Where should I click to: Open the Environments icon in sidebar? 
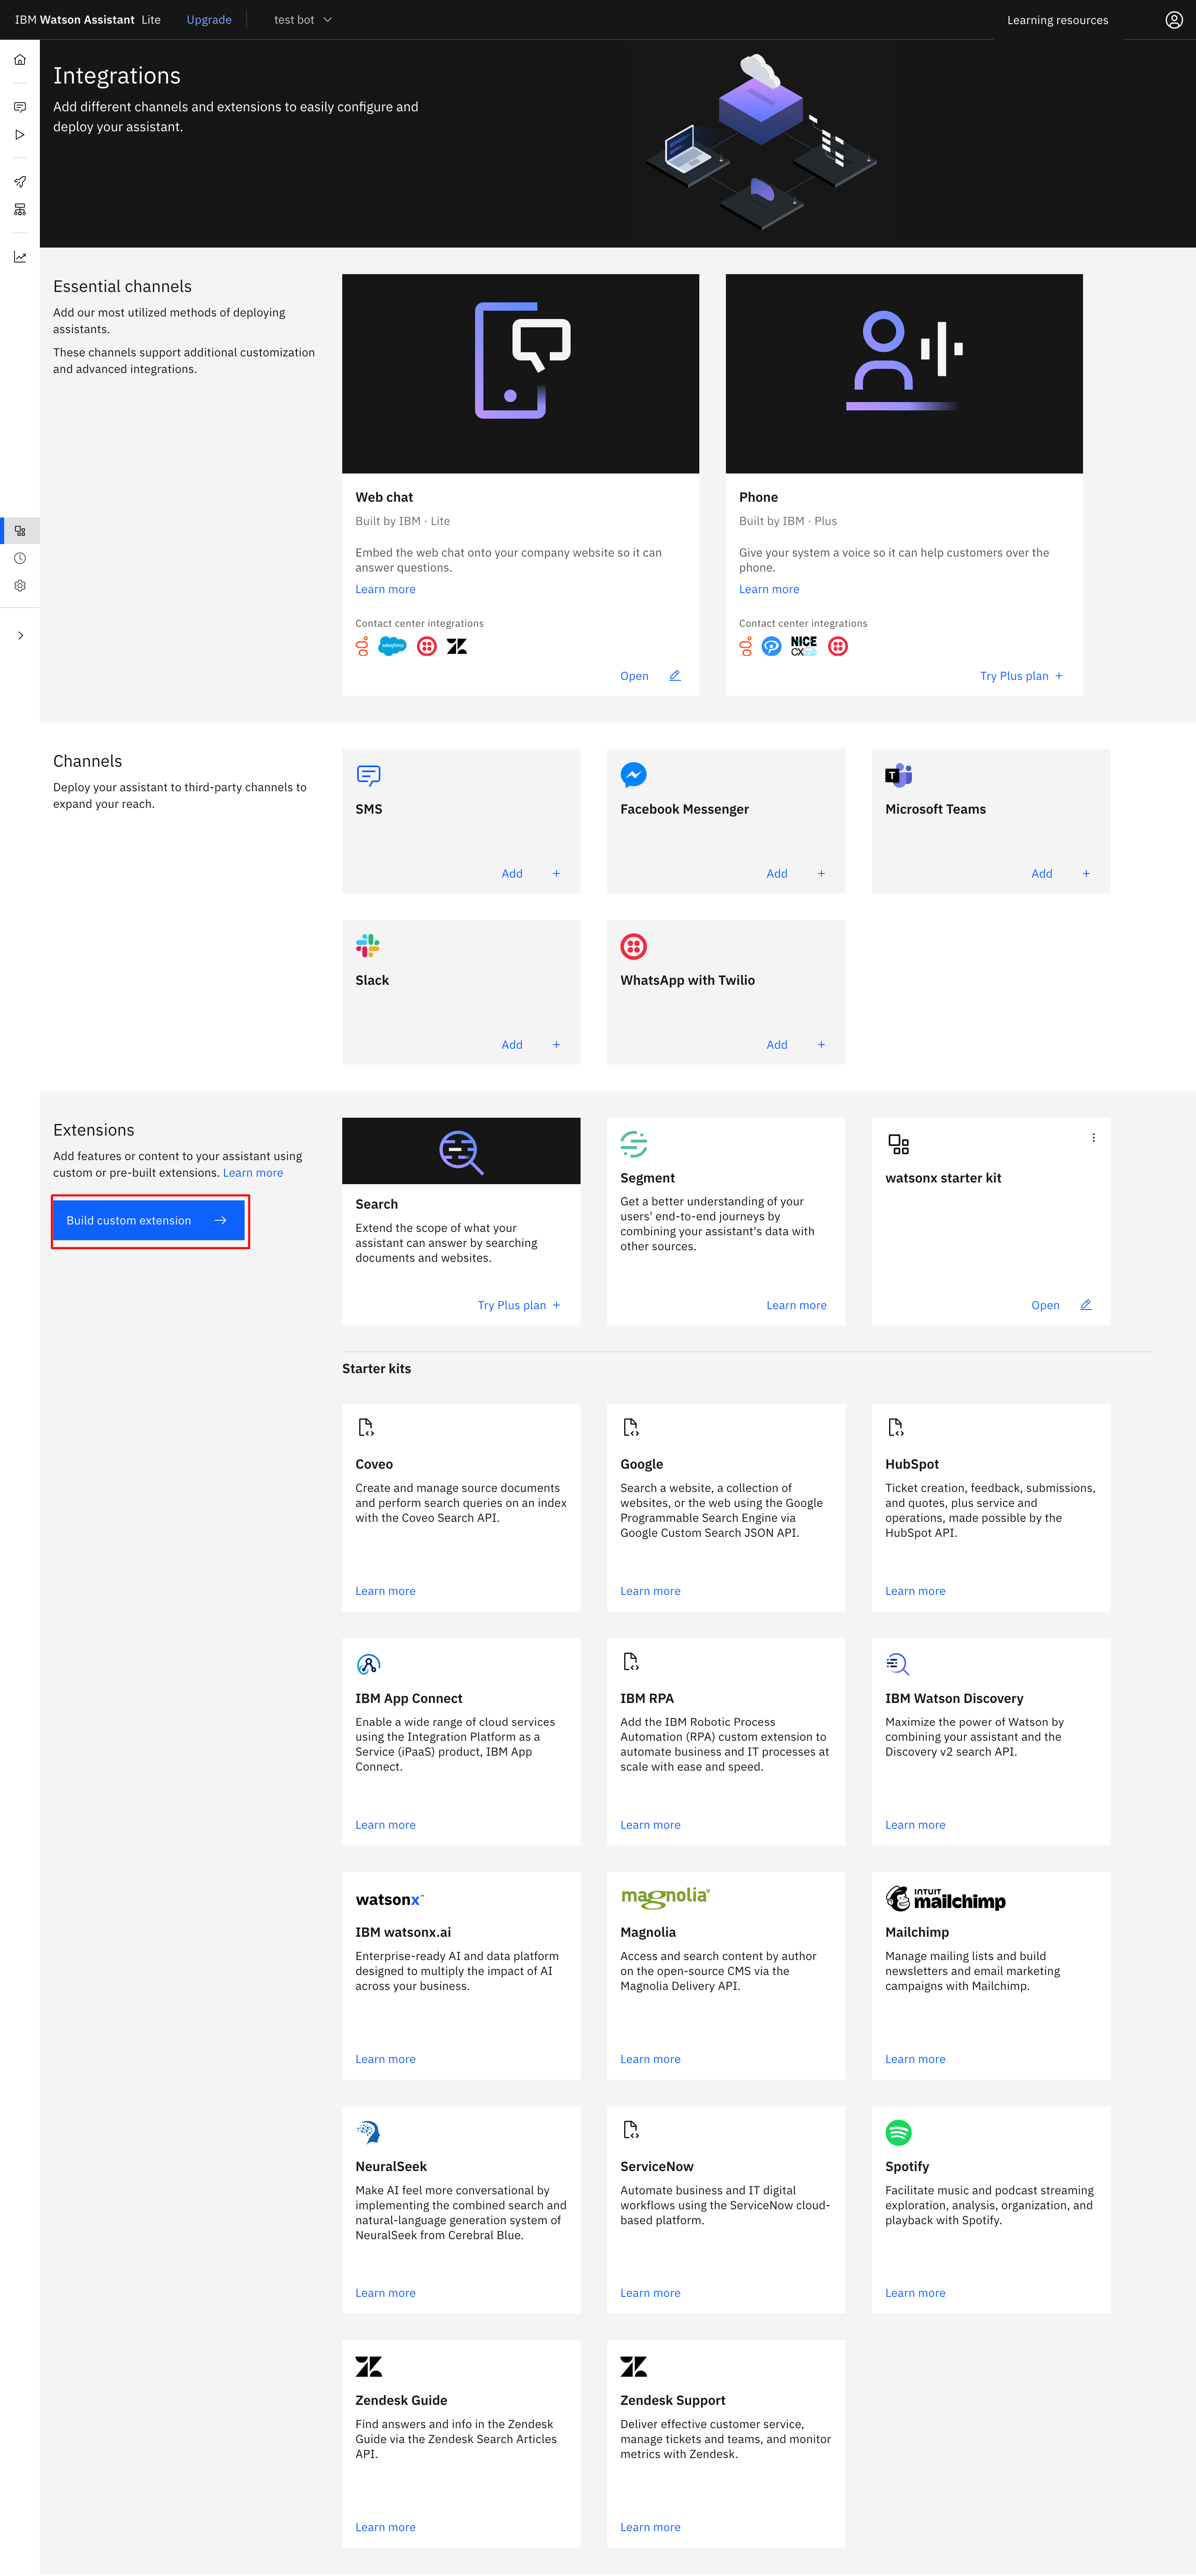pyautogui.click(x=19, y=210)
